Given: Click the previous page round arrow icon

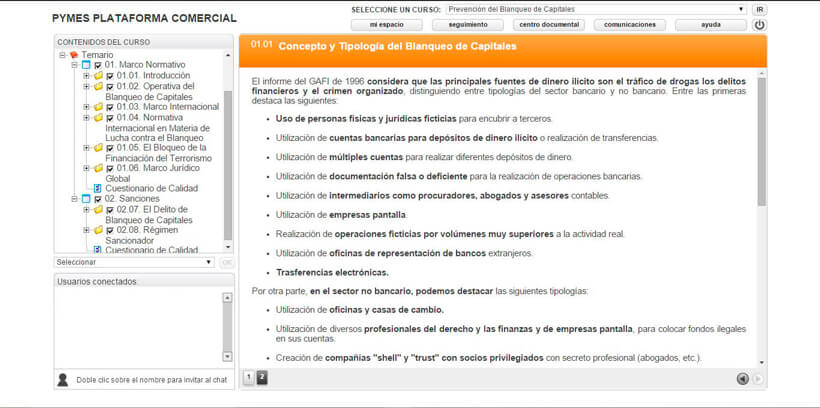Looking at the screenshot, I should point(743,379).
